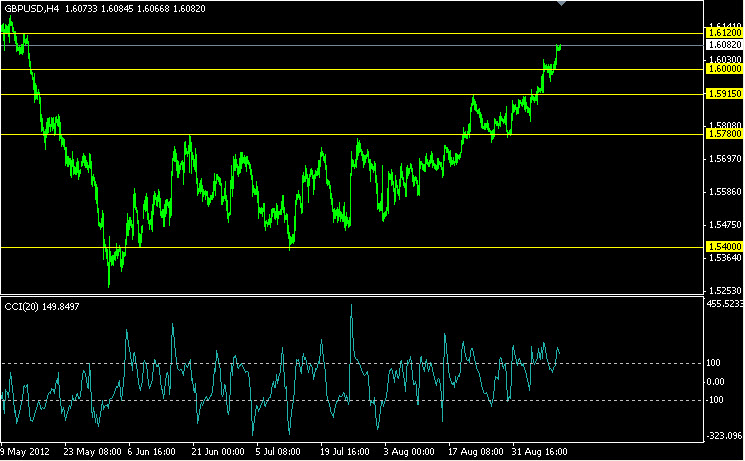Click the open price value 1.60733

[82, 9]
